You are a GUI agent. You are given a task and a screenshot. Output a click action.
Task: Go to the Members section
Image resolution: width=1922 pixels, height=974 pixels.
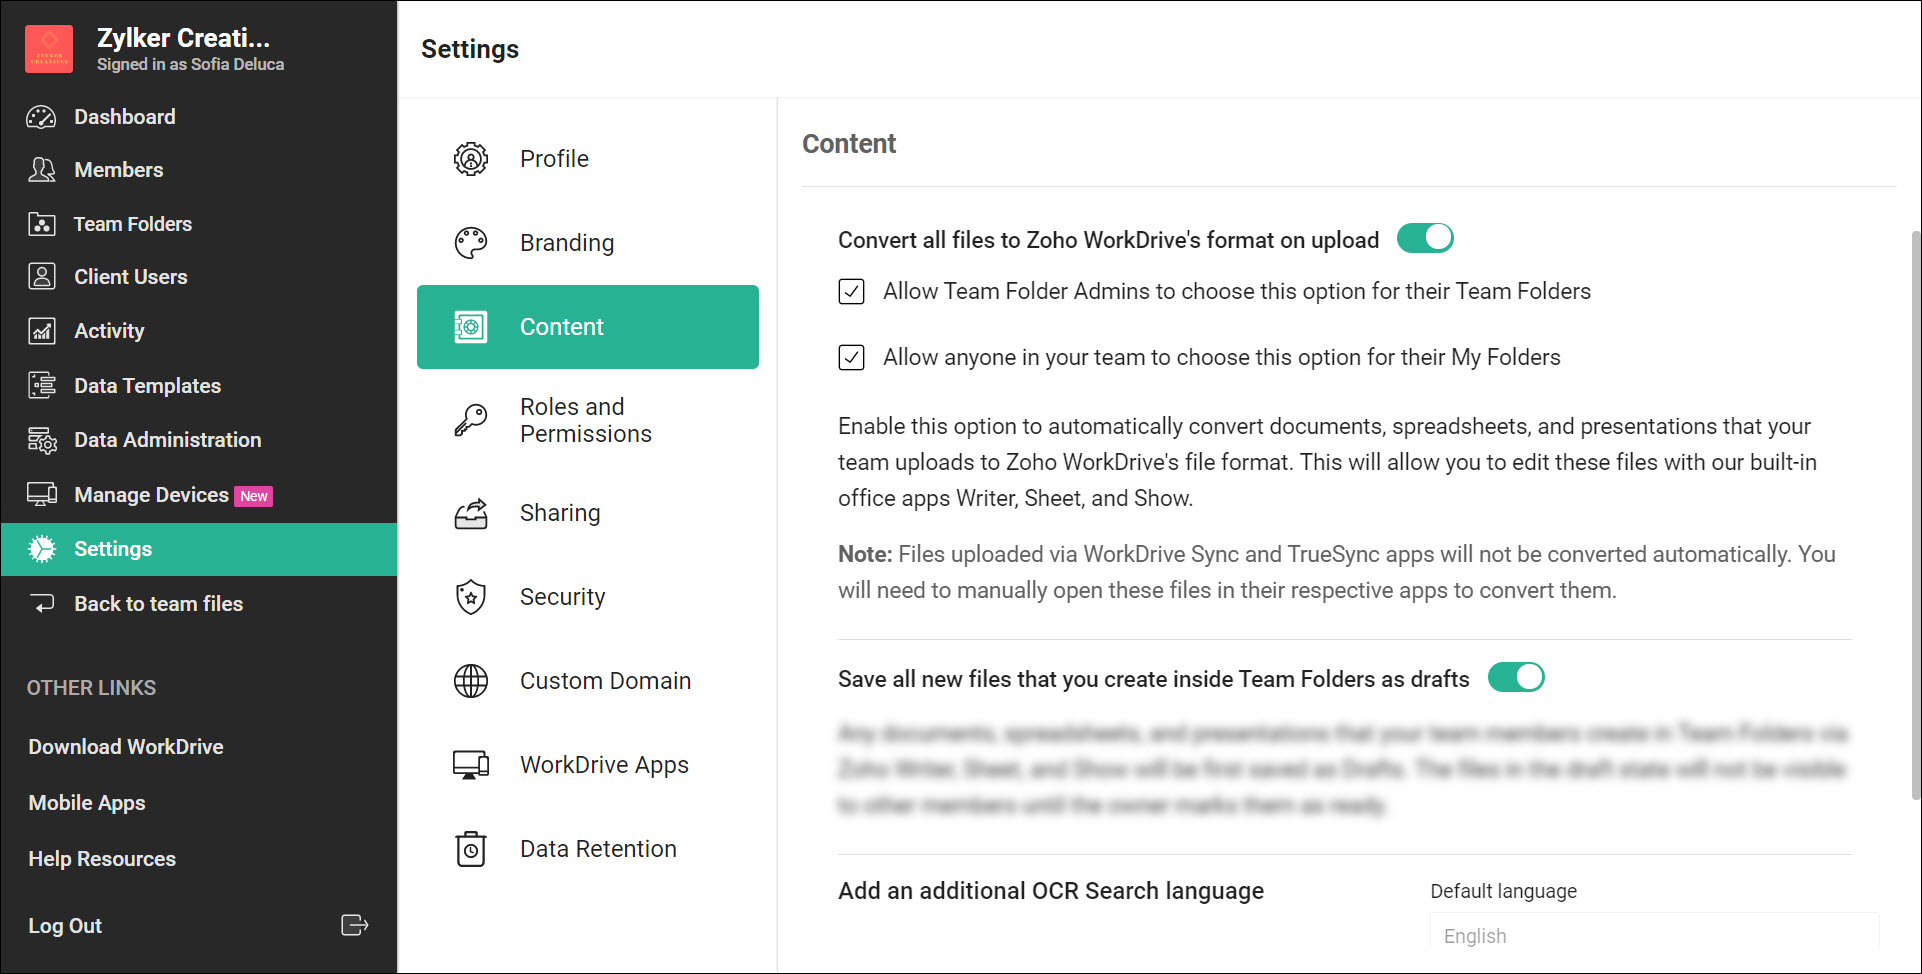(x=118, y=170)
